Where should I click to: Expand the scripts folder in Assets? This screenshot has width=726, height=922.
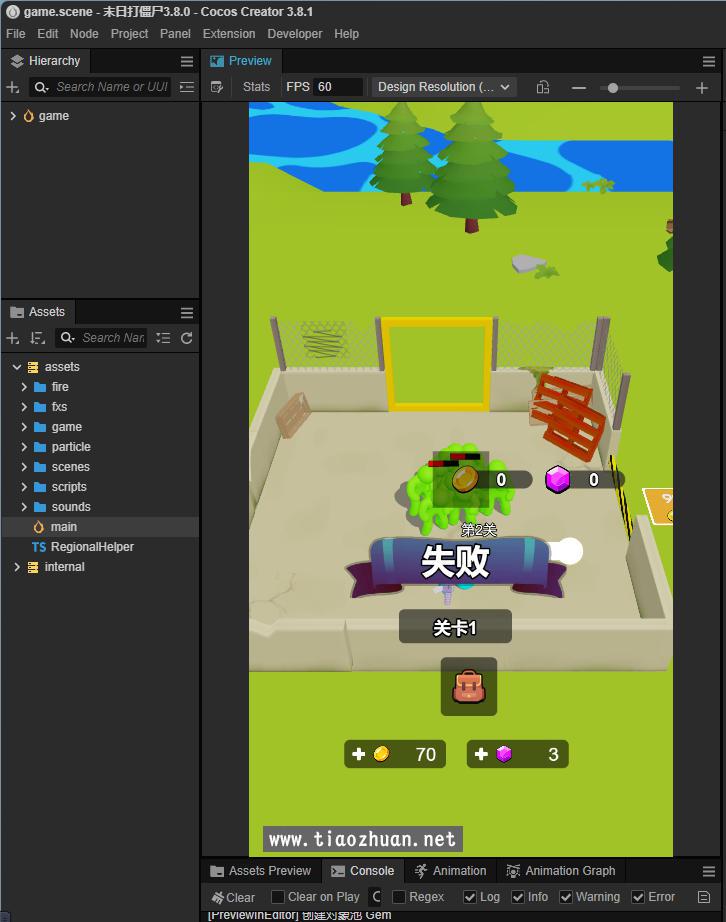coord(24,487)
